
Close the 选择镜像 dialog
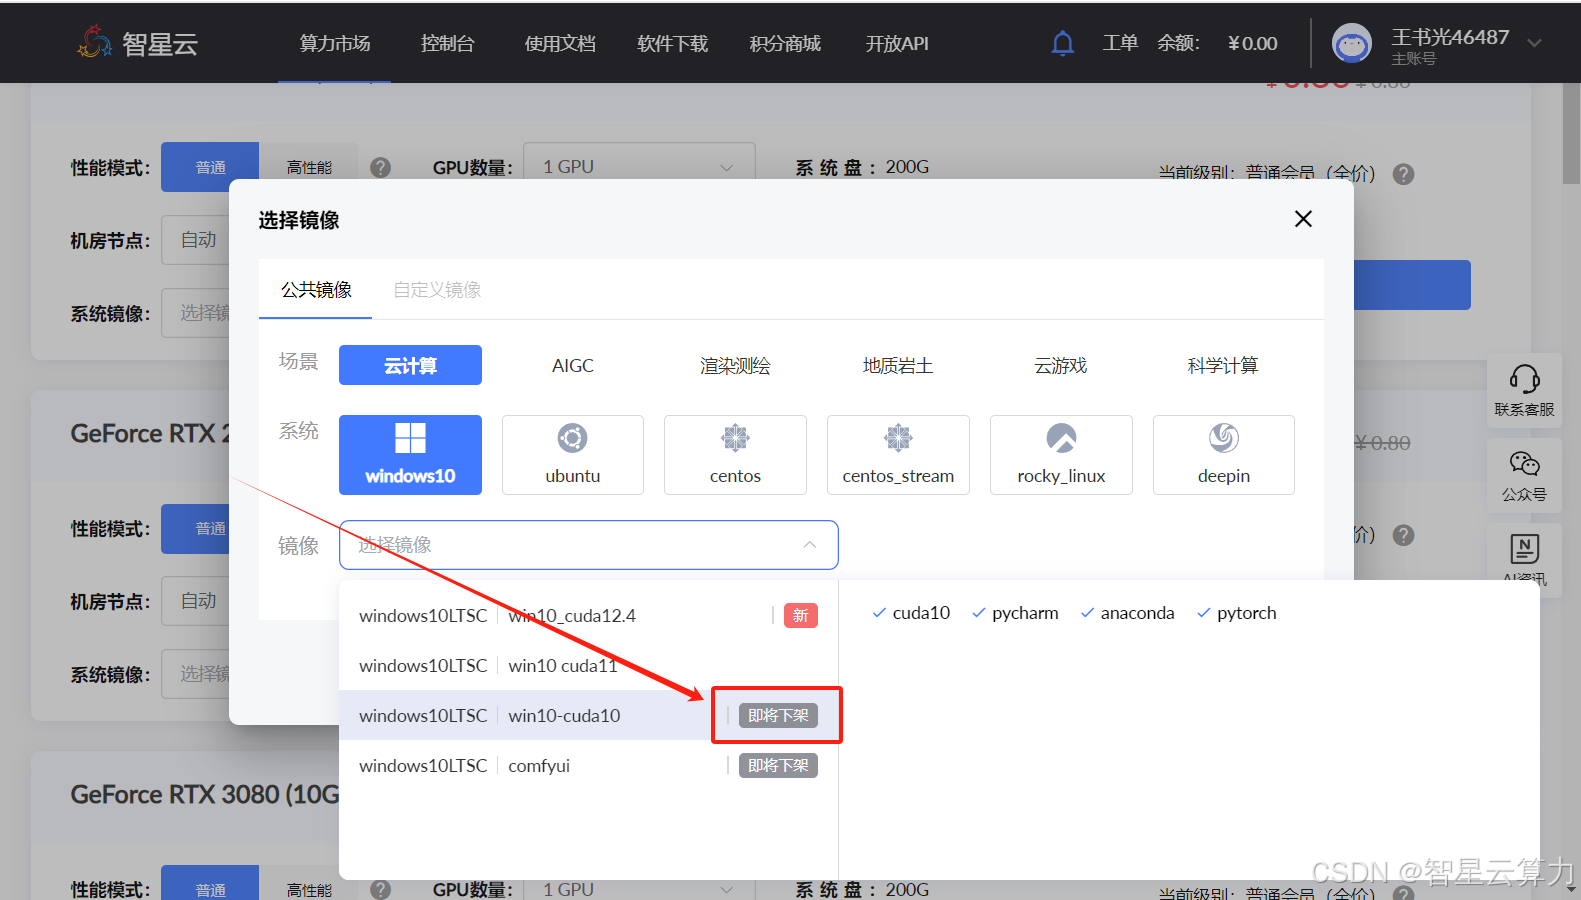[1303, 219]
